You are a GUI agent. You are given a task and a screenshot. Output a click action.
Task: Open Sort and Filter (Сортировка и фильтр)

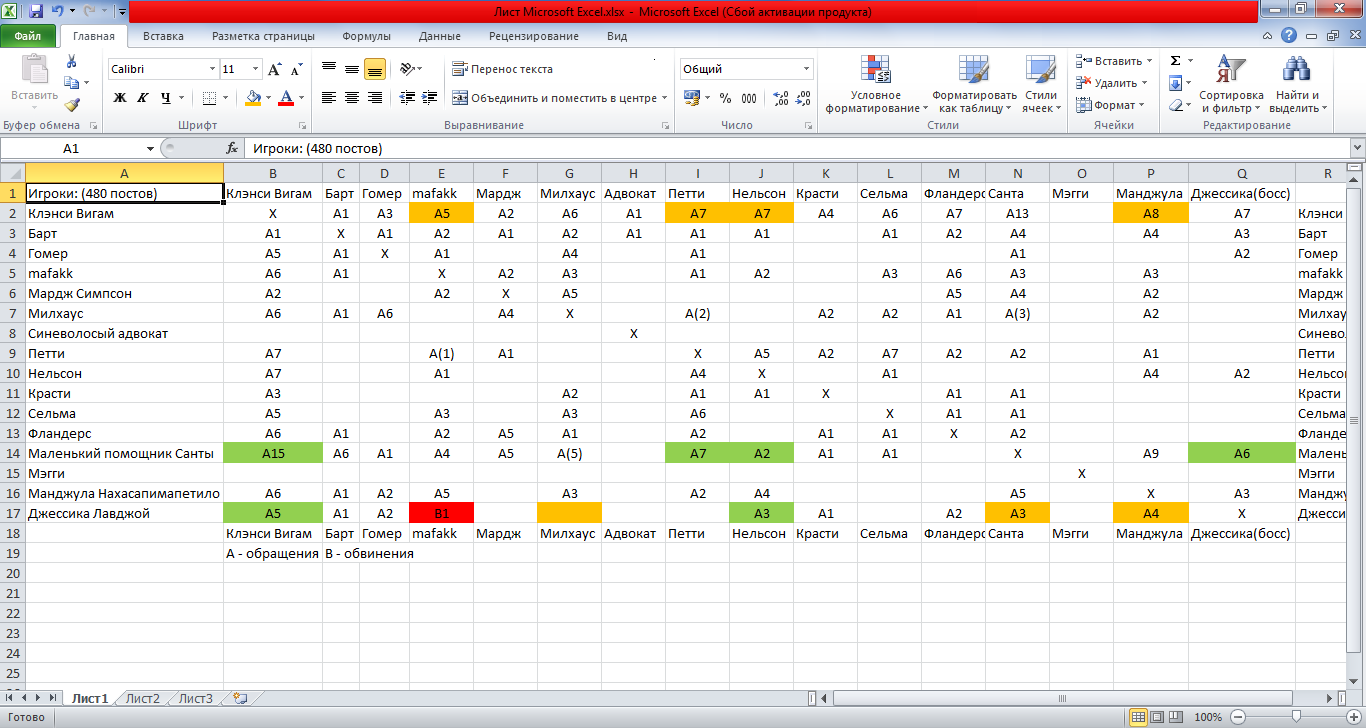1231,84
